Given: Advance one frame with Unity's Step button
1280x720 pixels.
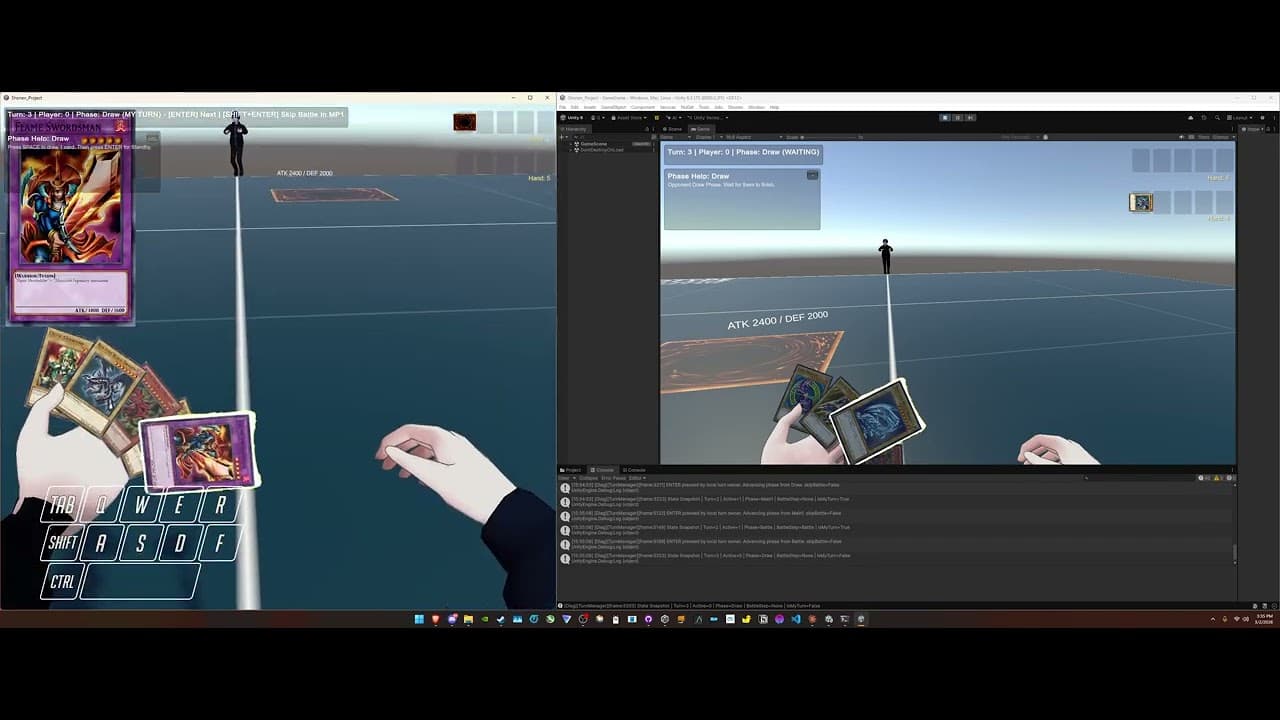Looking at the screenshot, I should pyautogui.click(x=969, y=117).
